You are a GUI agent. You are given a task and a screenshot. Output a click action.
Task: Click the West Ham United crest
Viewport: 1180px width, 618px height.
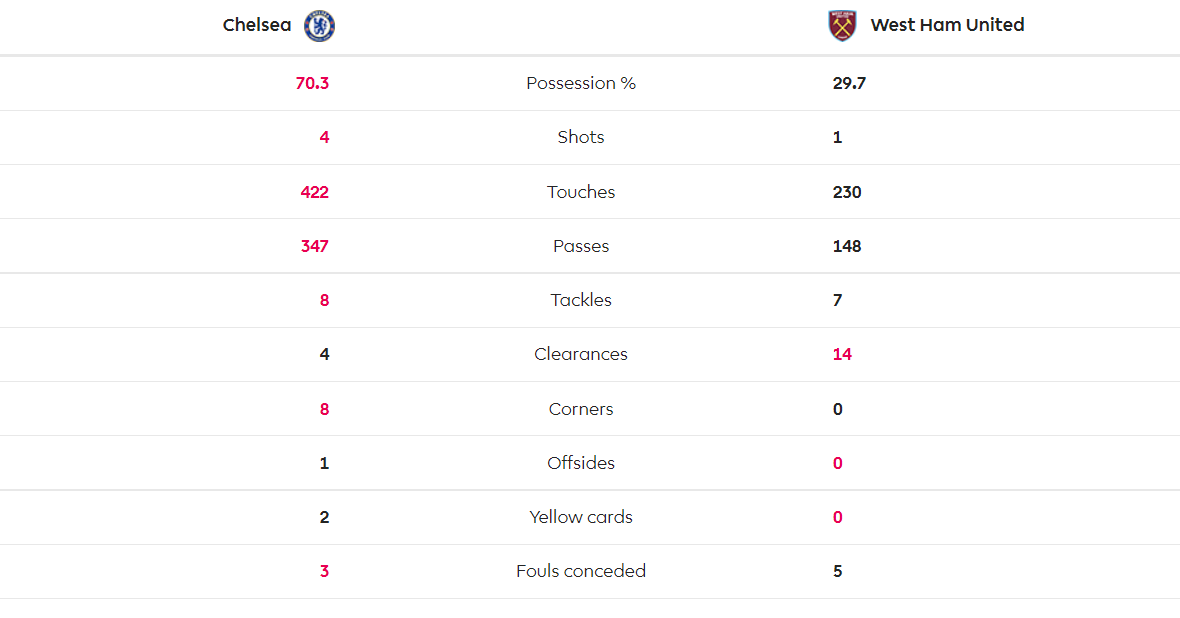click(x=843, y=26)
